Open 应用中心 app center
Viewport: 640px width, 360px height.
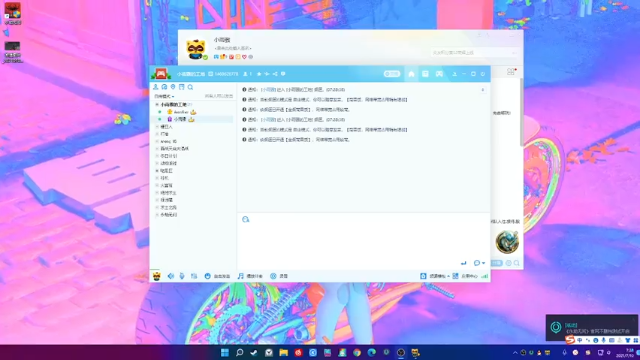465,276
